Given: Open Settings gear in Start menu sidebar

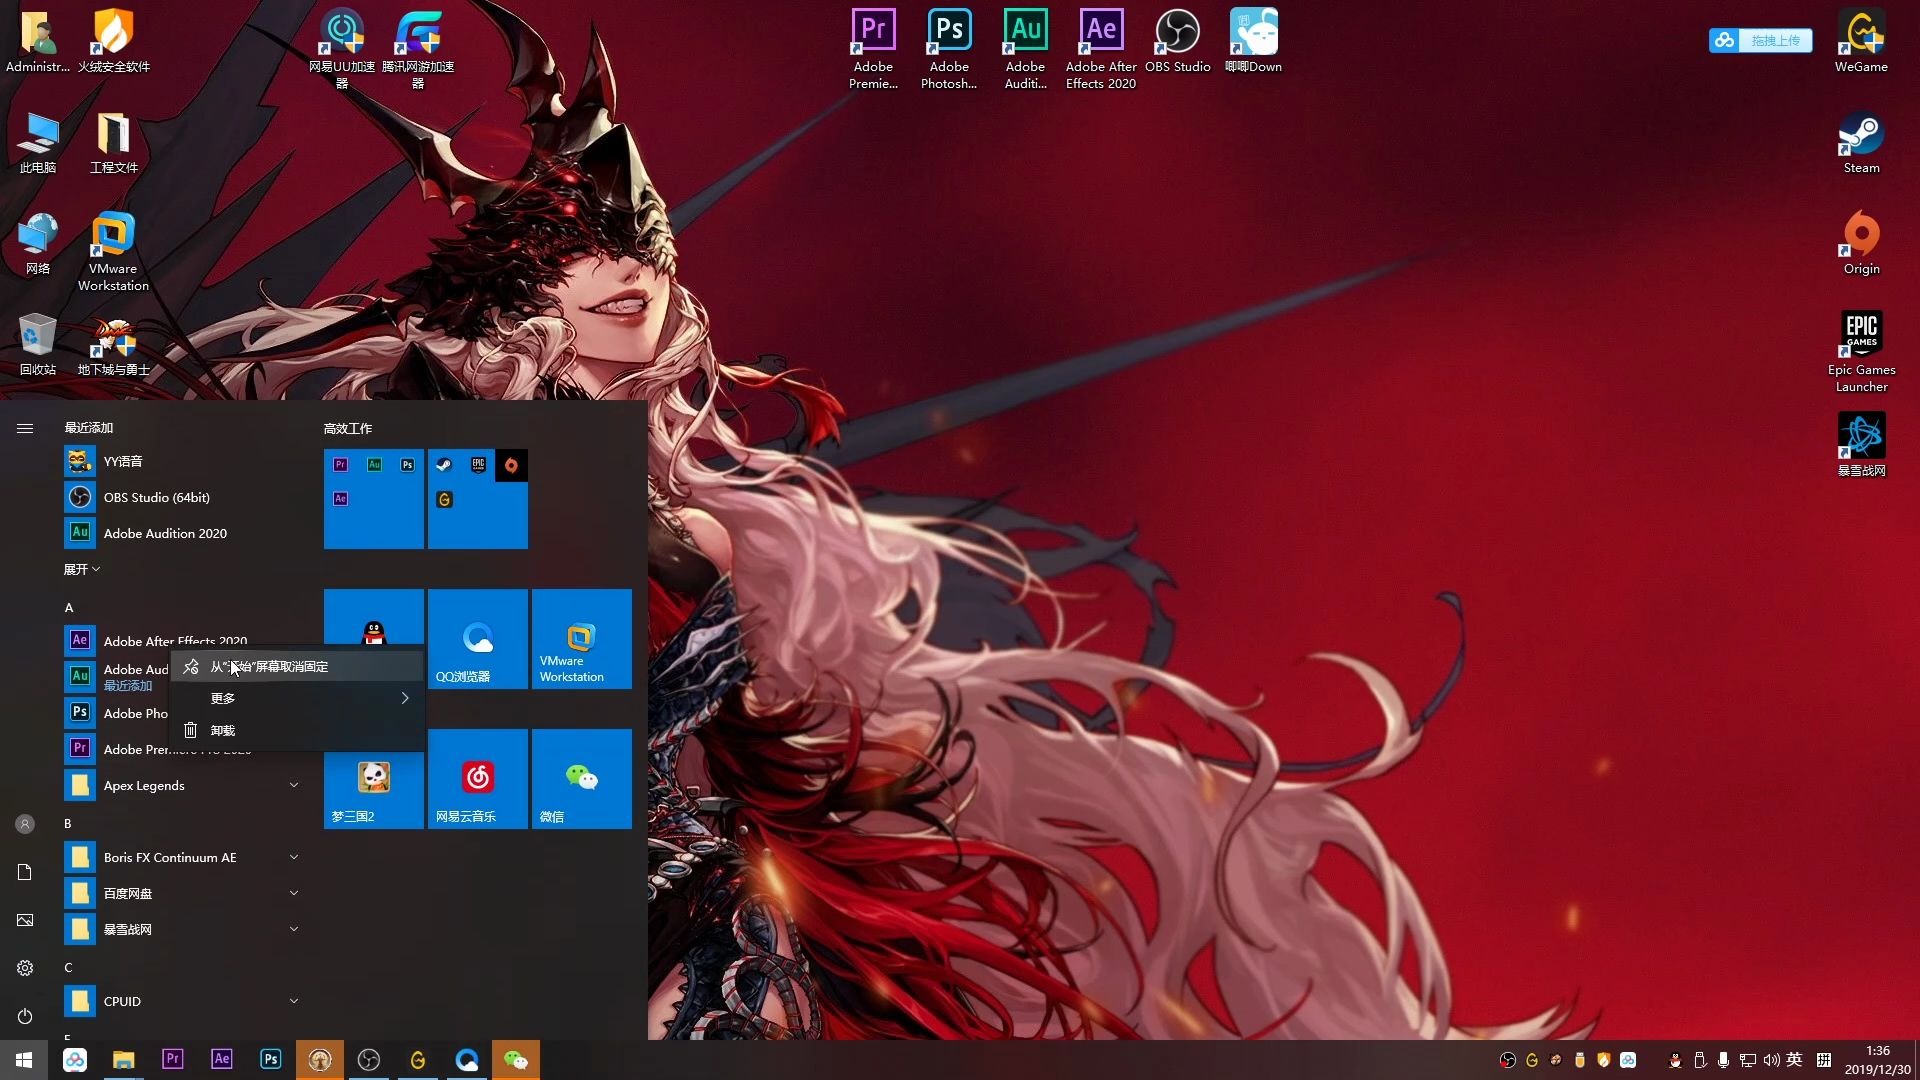Looking at the screenshot, I should click(25, 968).
